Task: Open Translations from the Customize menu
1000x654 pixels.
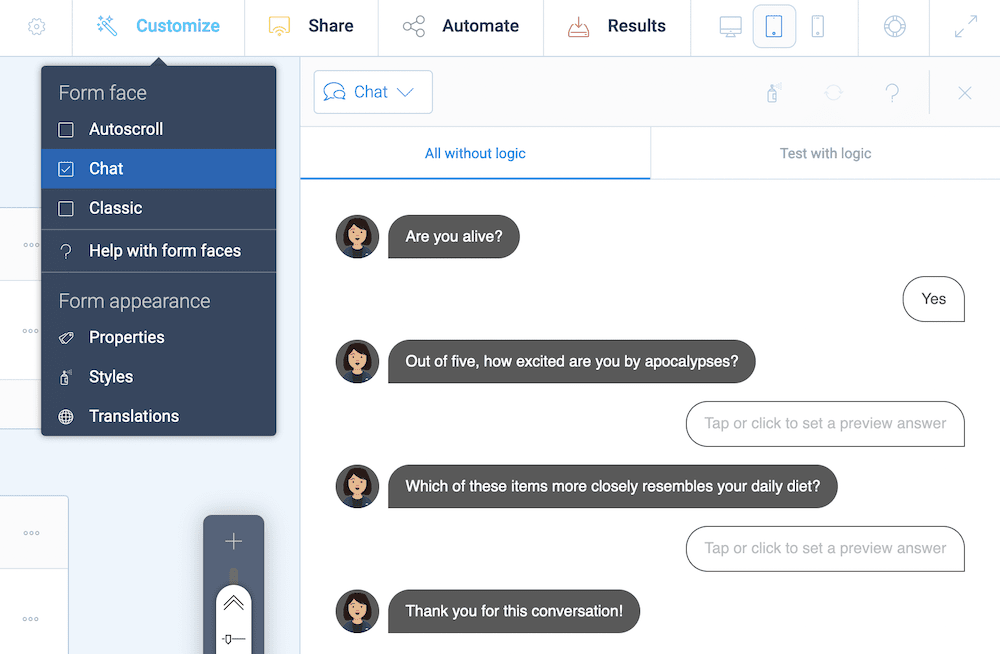Action: pos(133,416)
